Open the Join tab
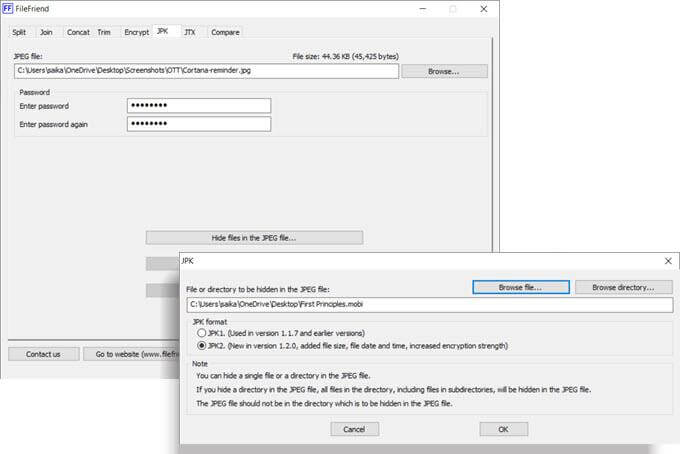680x454 pixels. 46,32
